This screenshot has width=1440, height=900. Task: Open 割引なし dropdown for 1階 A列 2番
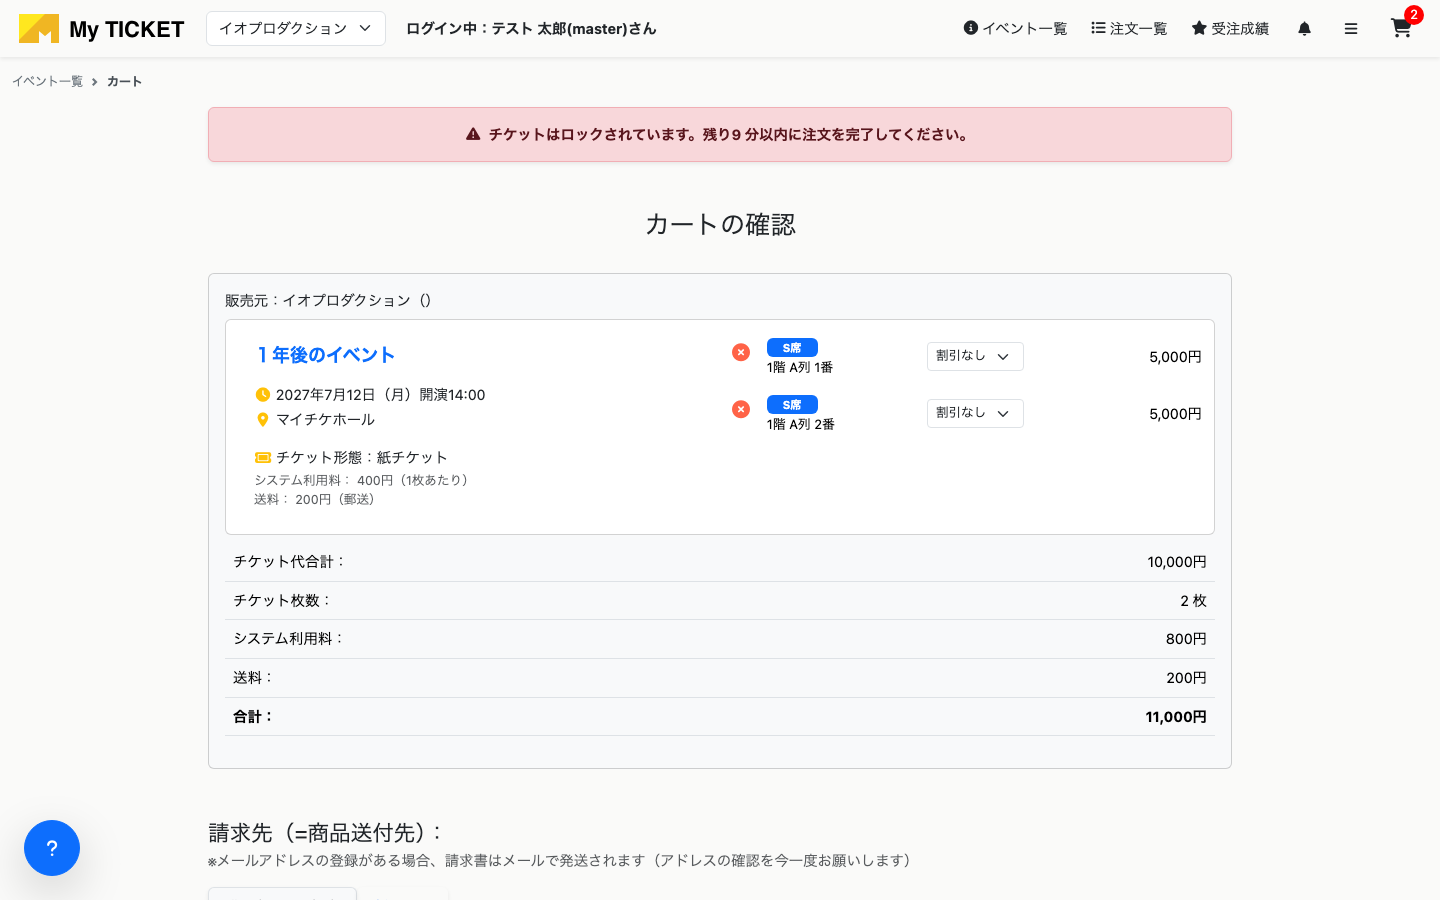point(975,413)
